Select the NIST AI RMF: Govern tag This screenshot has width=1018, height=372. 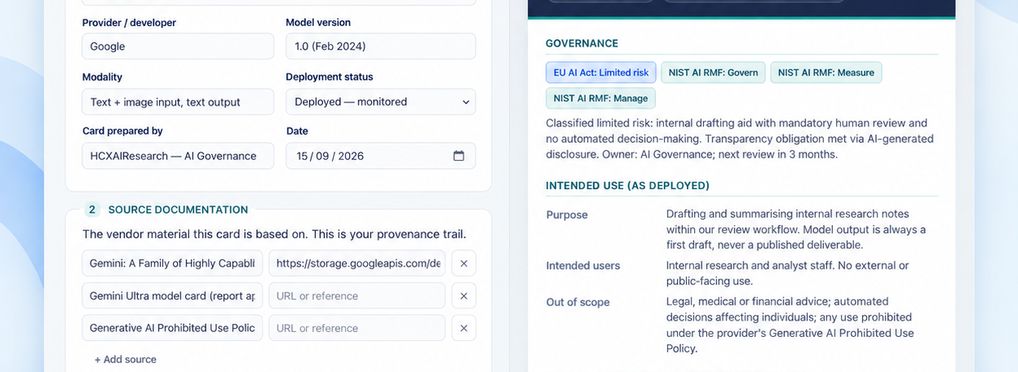tap(713, 73)
